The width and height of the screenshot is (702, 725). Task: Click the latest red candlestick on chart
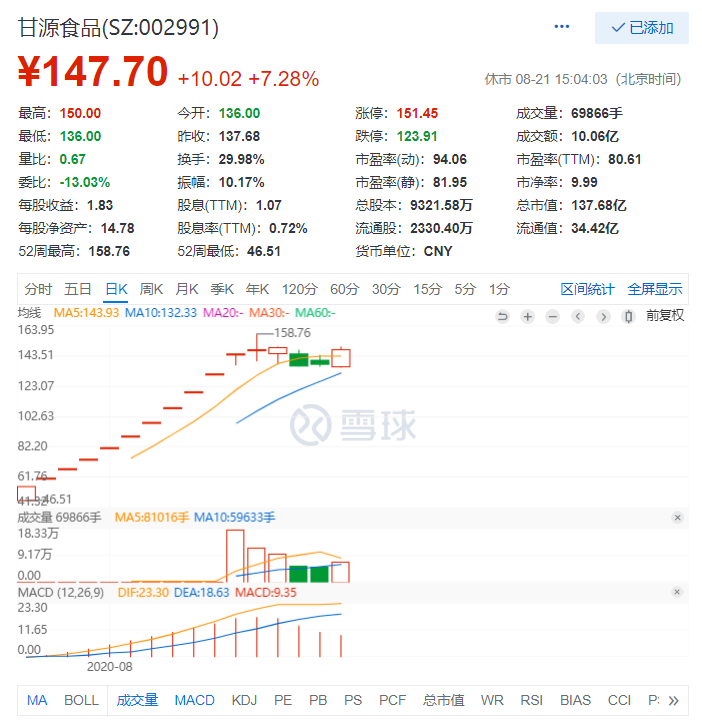341,358
